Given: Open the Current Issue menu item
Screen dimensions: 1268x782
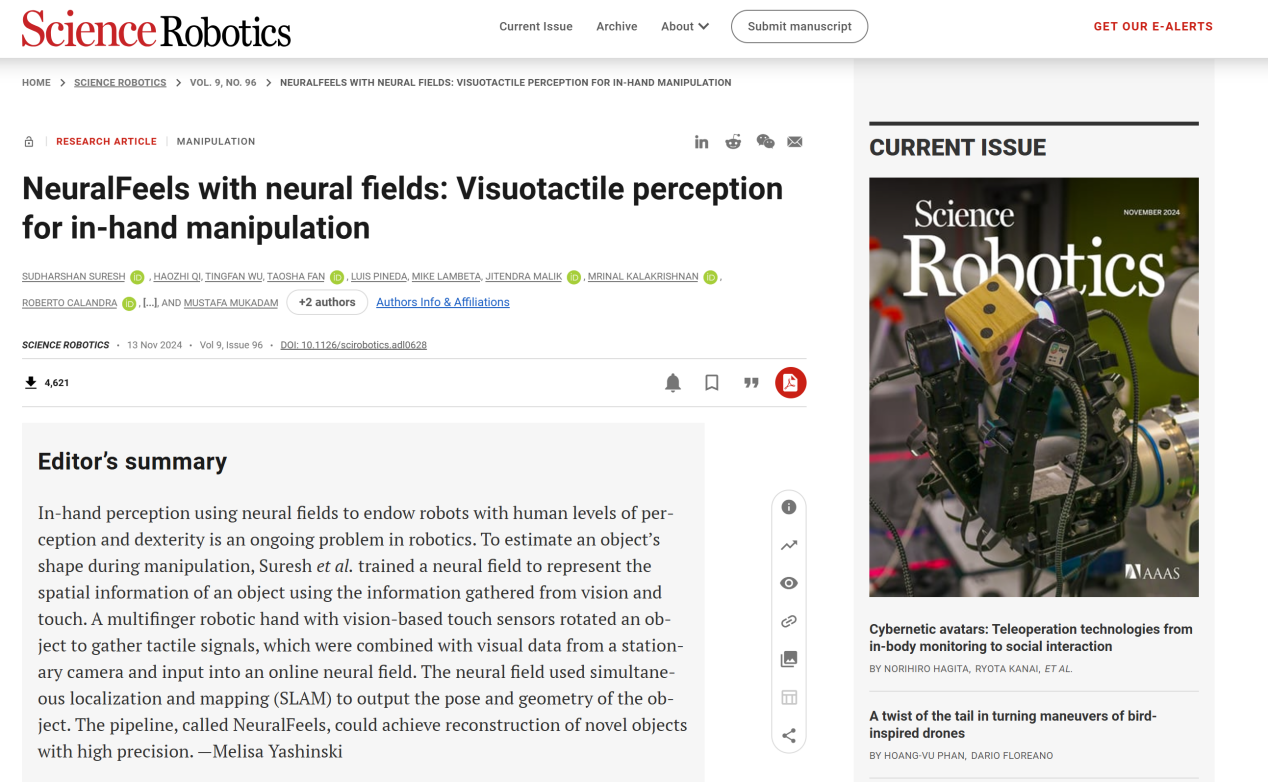Looking at the screenshot, I should tap(536, 27).
